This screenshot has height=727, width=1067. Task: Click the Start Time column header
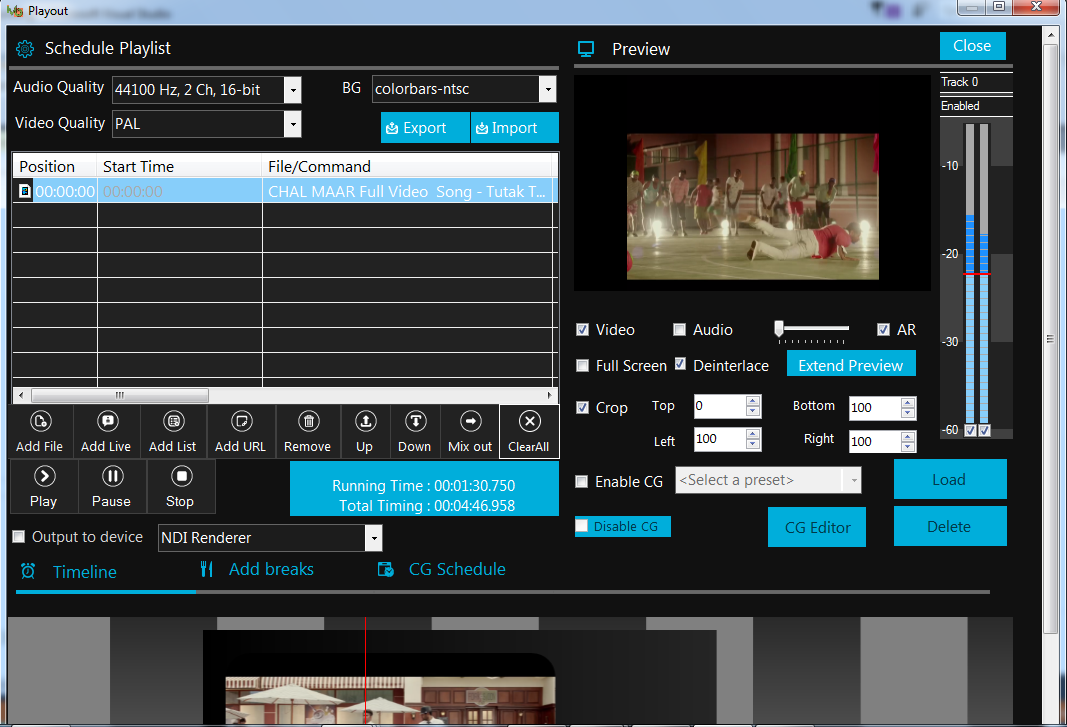[180, 166]
